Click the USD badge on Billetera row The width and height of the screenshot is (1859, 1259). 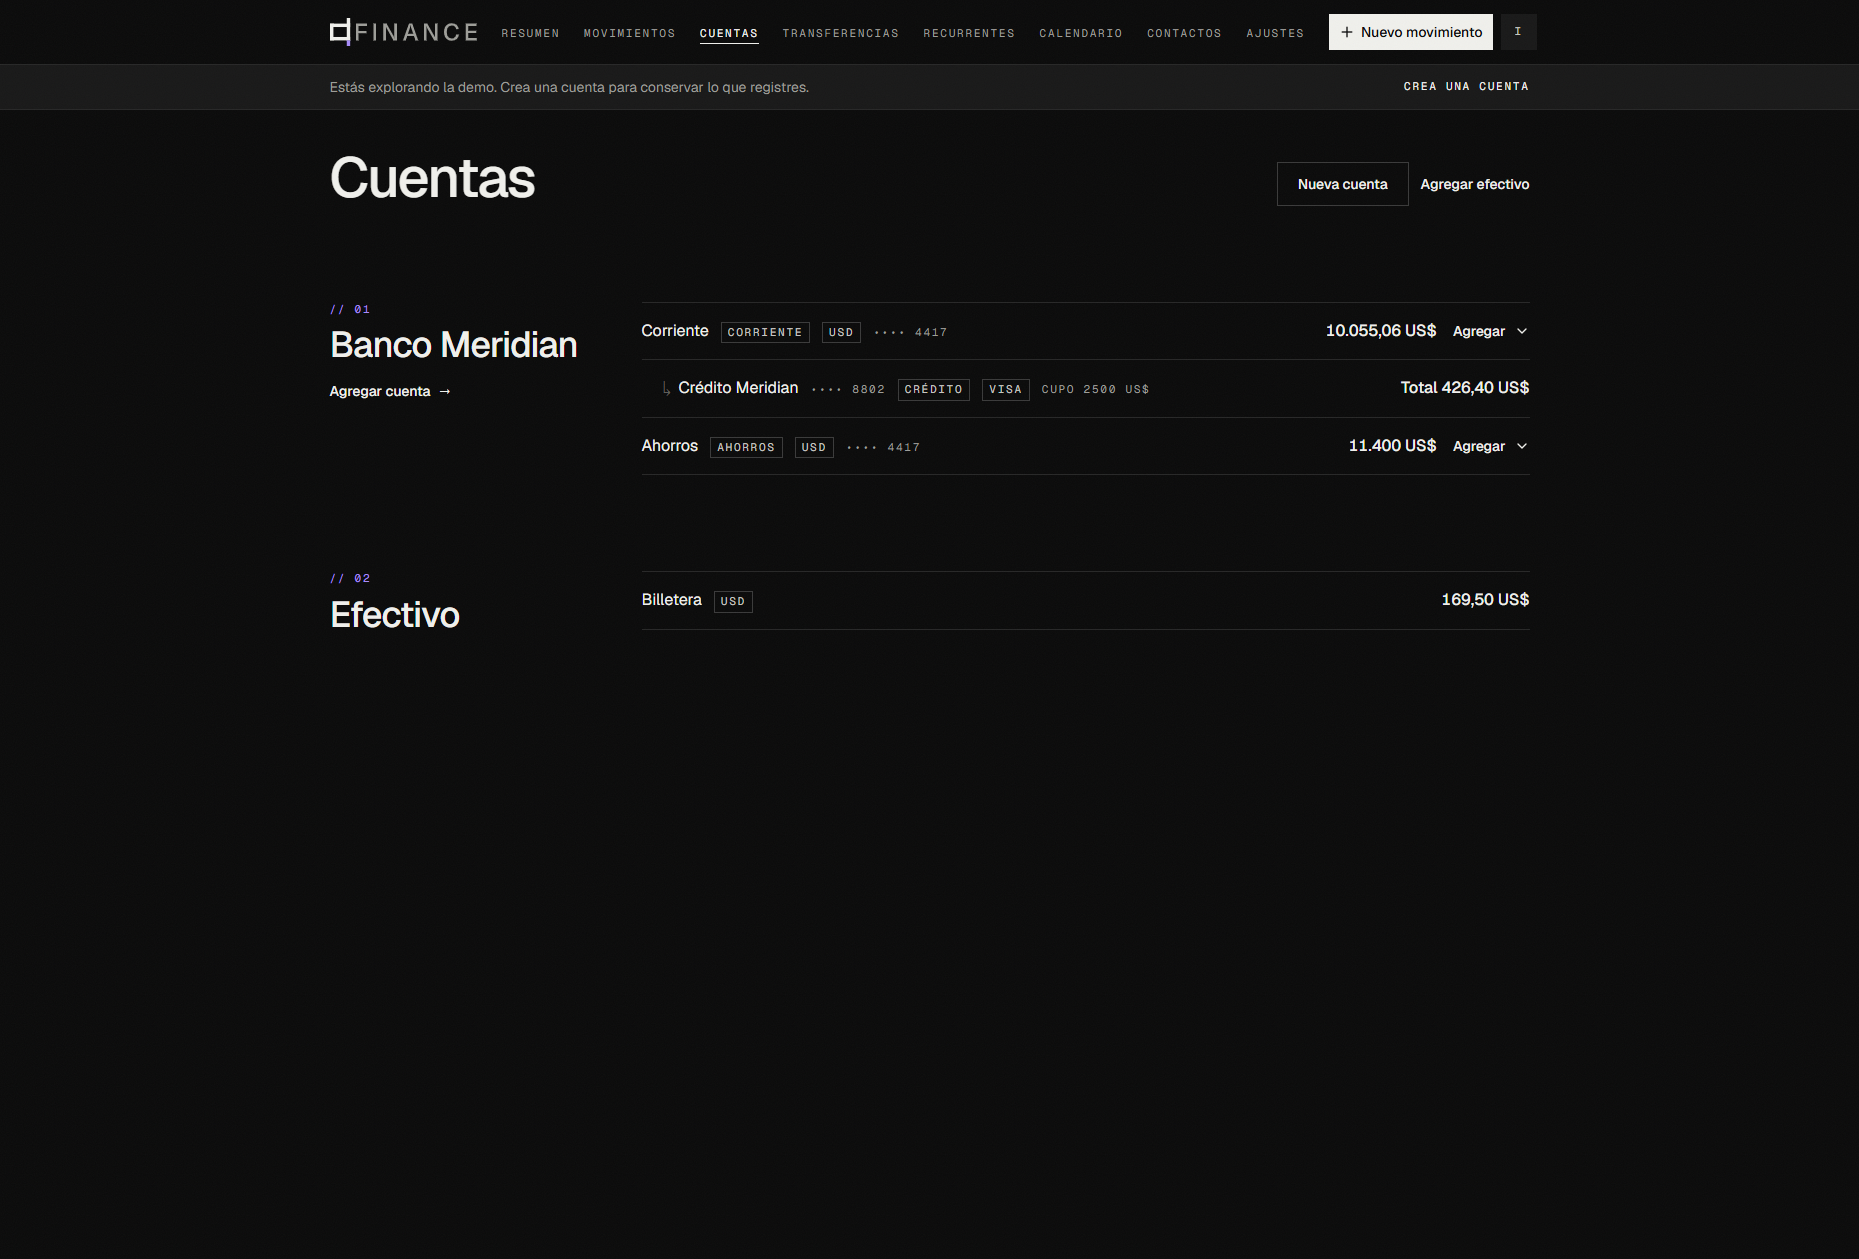point(733,601)
